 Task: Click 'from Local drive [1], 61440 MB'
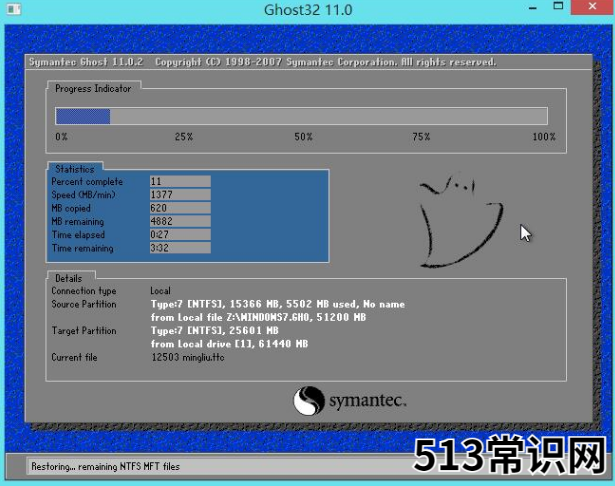tap(229, 344)
